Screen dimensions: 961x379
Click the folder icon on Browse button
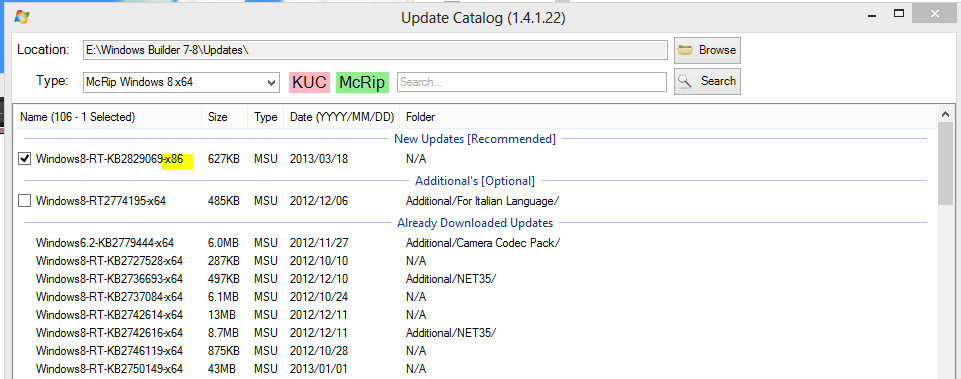coord(685,50)
